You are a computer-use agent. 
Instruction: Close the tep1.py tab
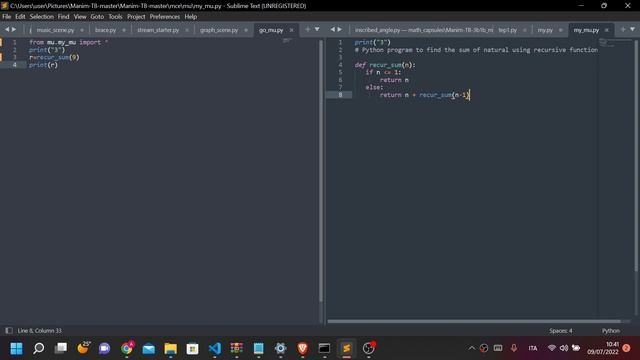524,30
